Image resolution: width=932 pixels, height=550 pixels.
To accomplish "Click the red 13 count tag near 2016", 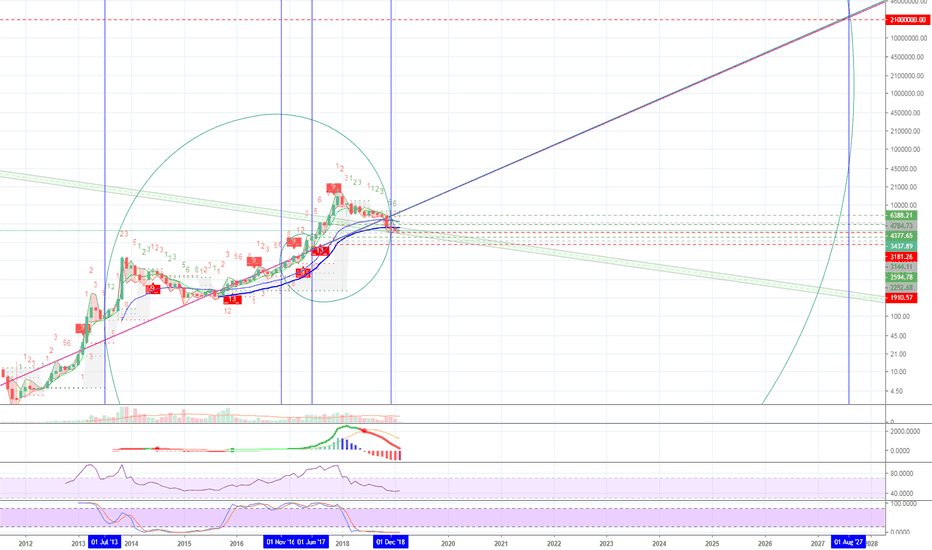I will click(232, 299).
